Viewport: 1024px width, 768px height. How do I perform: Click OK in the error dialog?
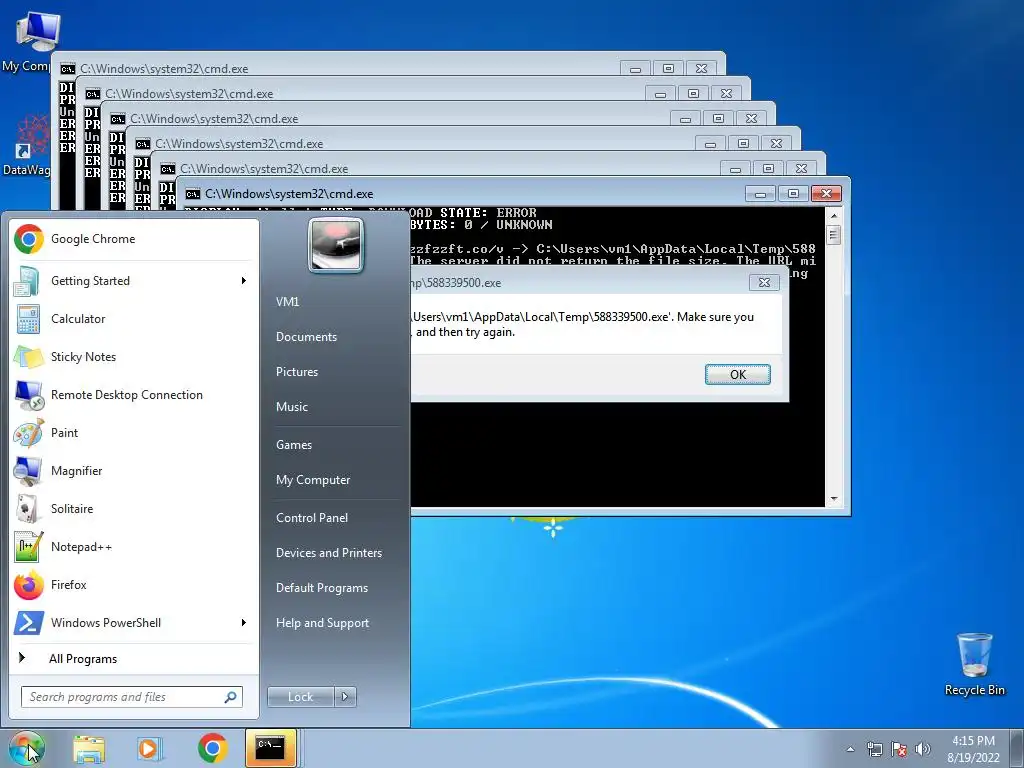coord(738,374)
